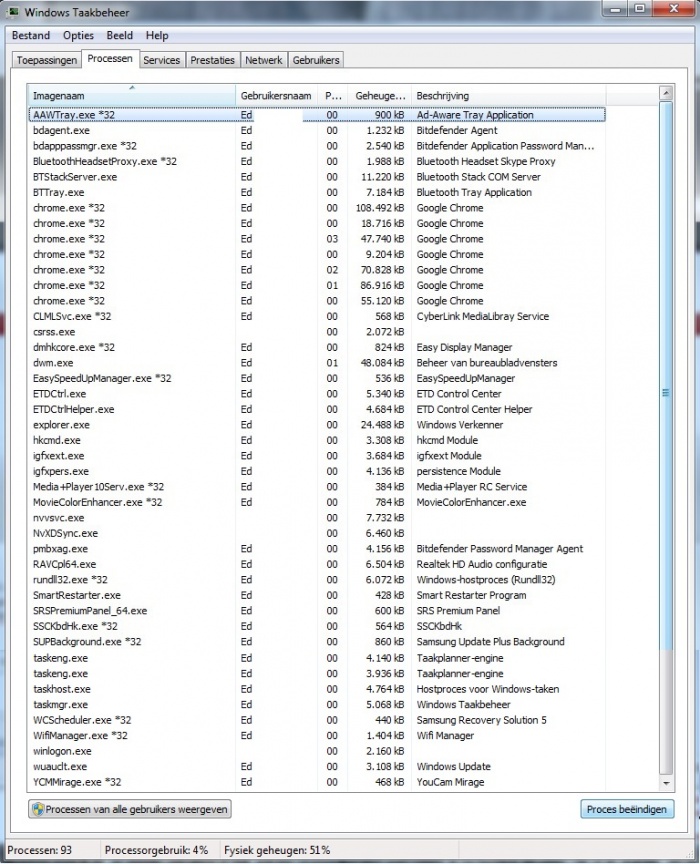Select the ETDCtrl.exe process

[x=316, y=394]
